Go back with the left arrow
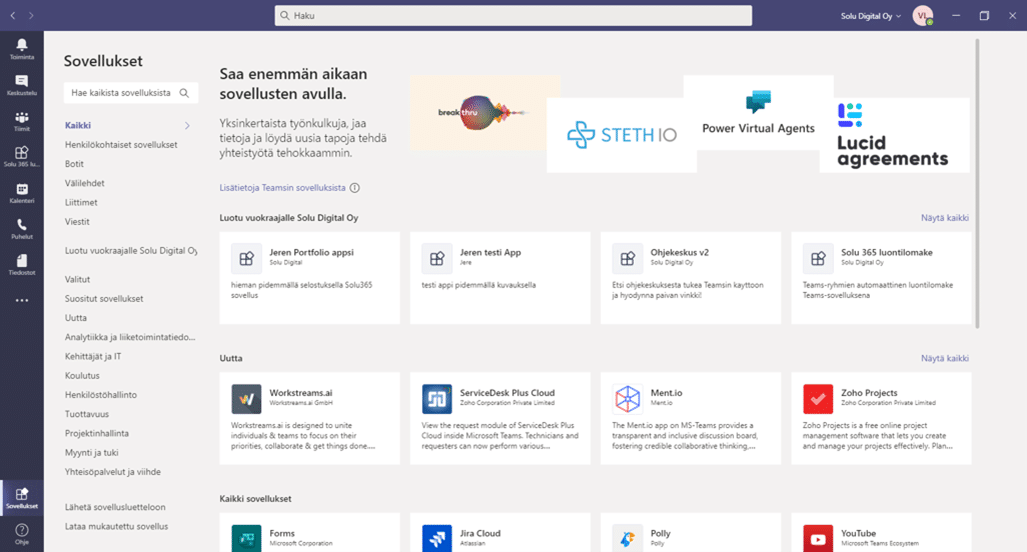 click(12, 15)
